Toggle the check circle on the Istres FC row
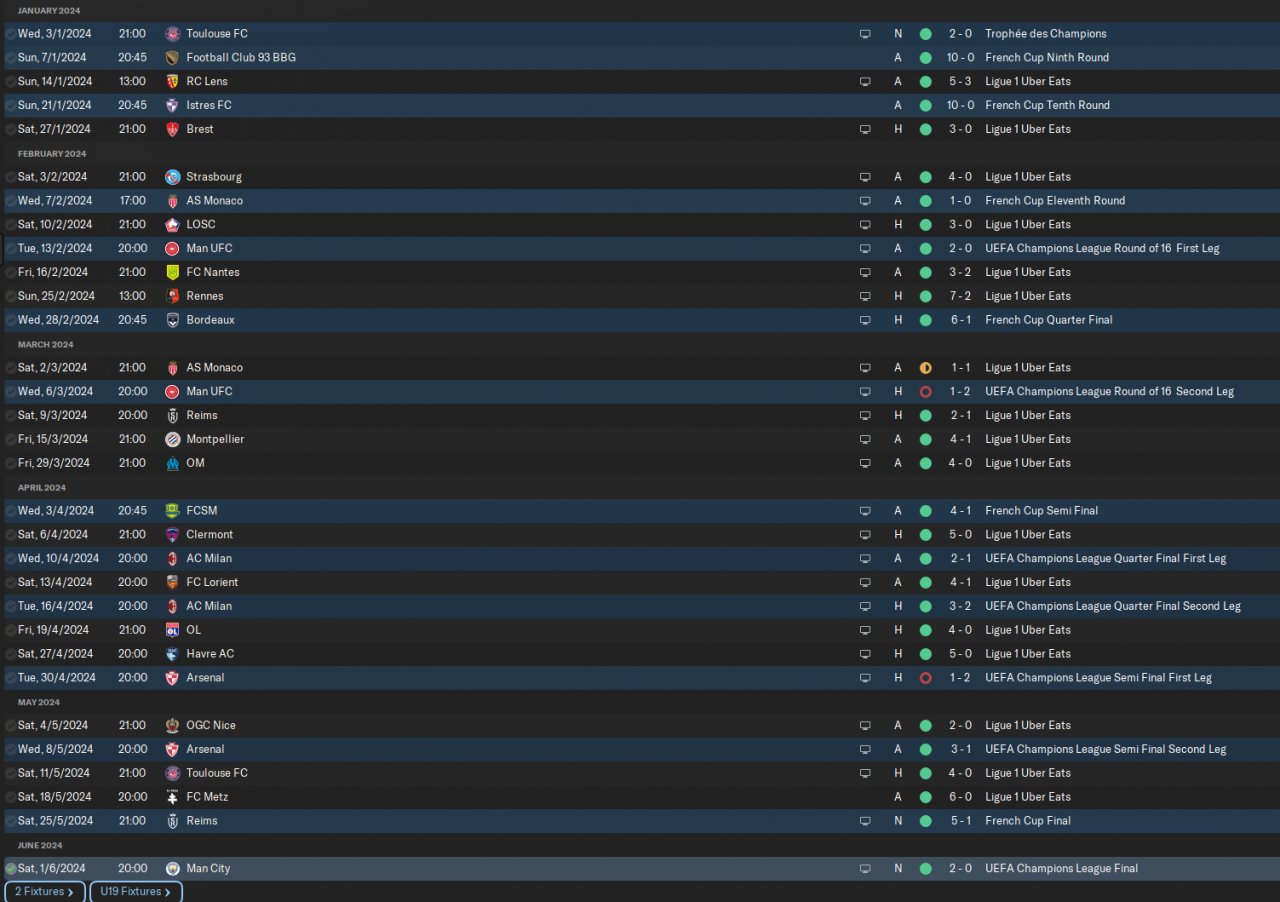This screenshot has width=1280, height=902. [x=10, y=105]
